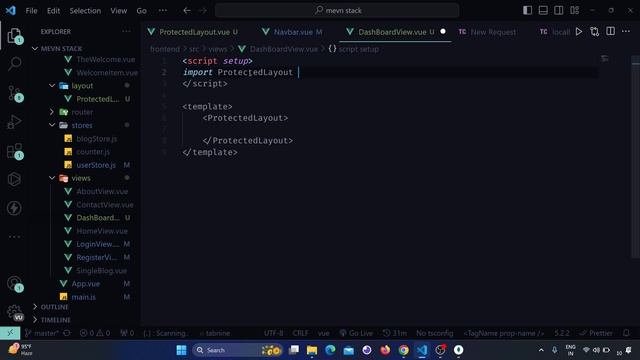Open the Edit menu

53,11
